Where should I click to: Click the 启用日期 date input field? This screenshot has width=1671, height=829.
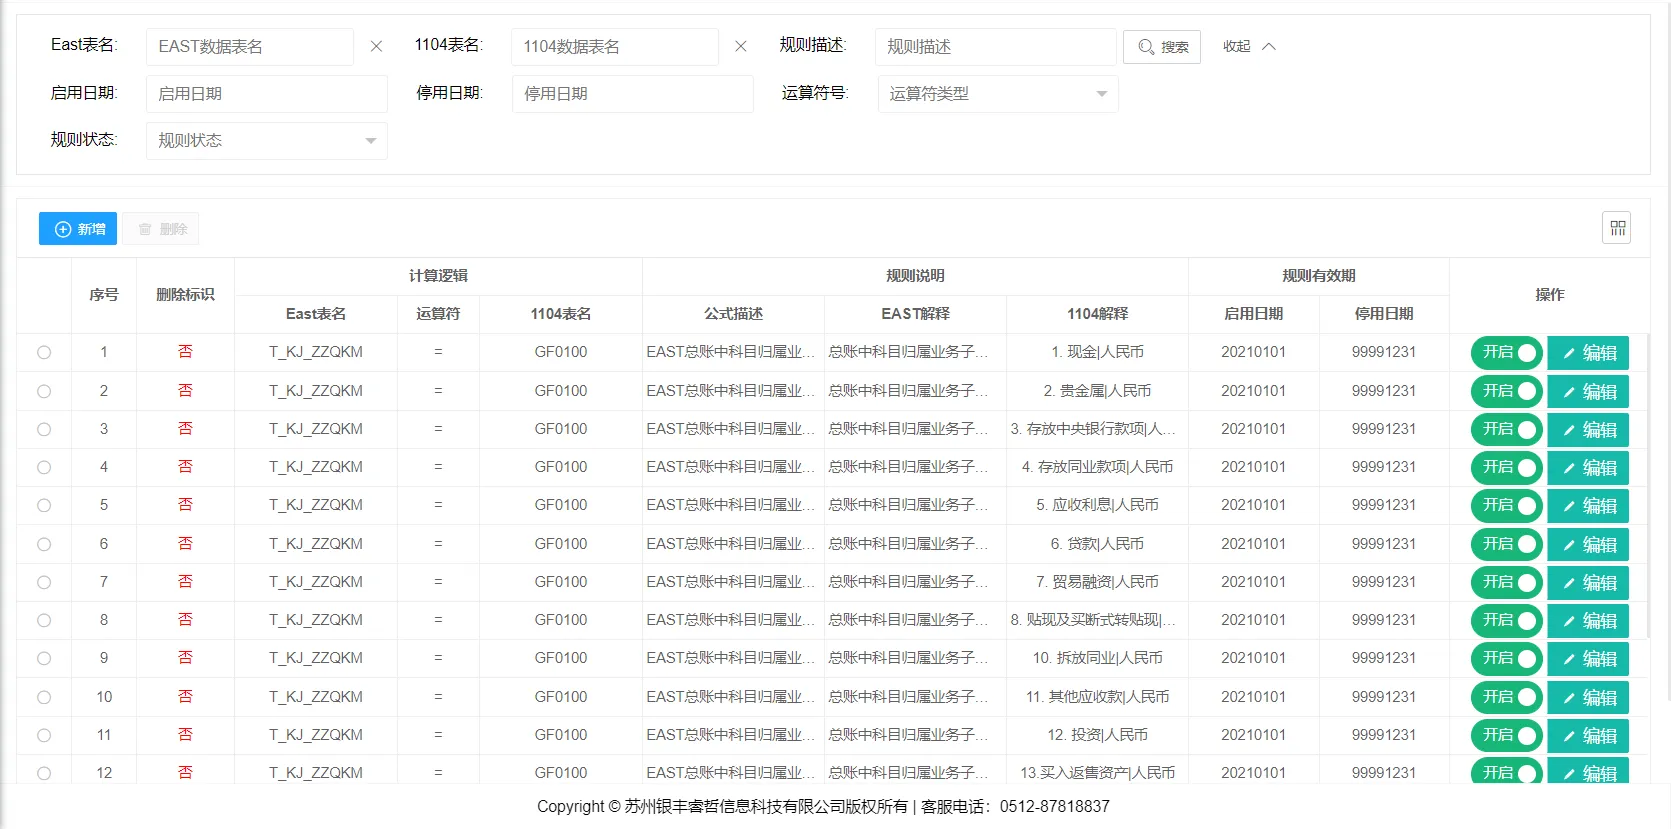click(266, 94)
